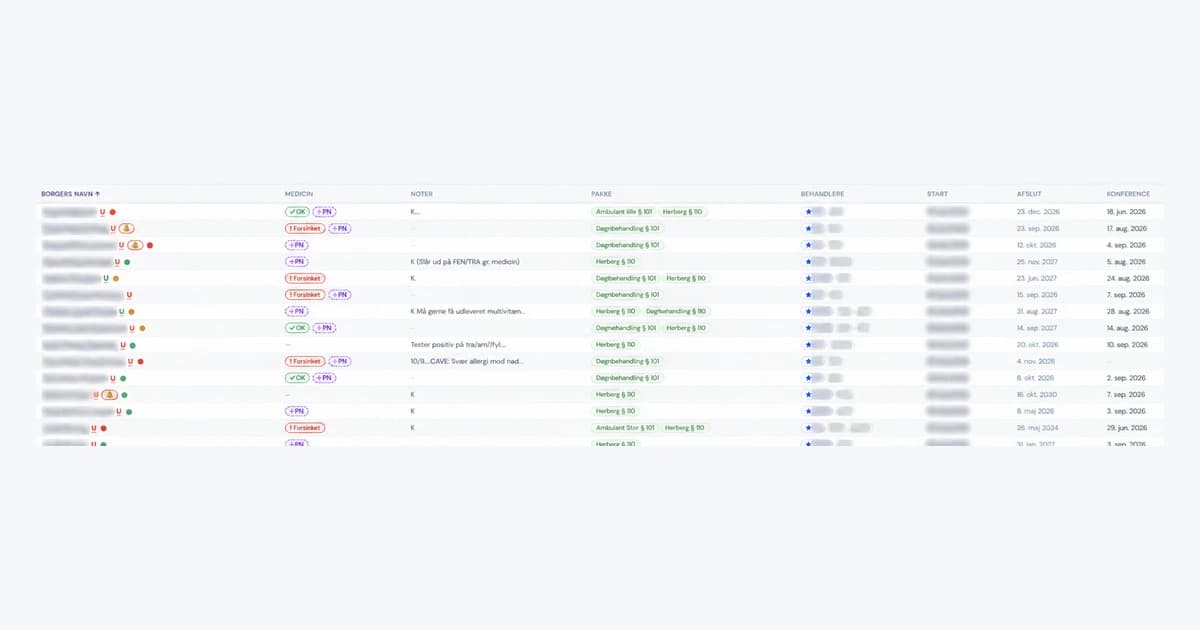
Task: Open the note '10/9...CAVE: Svær allergi mod nad...'
Action: (466, 361)
